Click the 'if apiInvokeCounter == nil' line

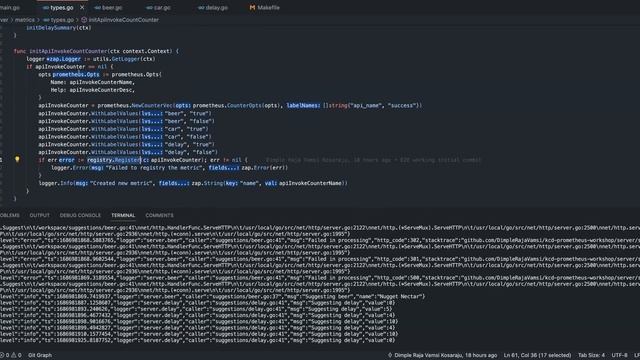click(x=70, y=67)
